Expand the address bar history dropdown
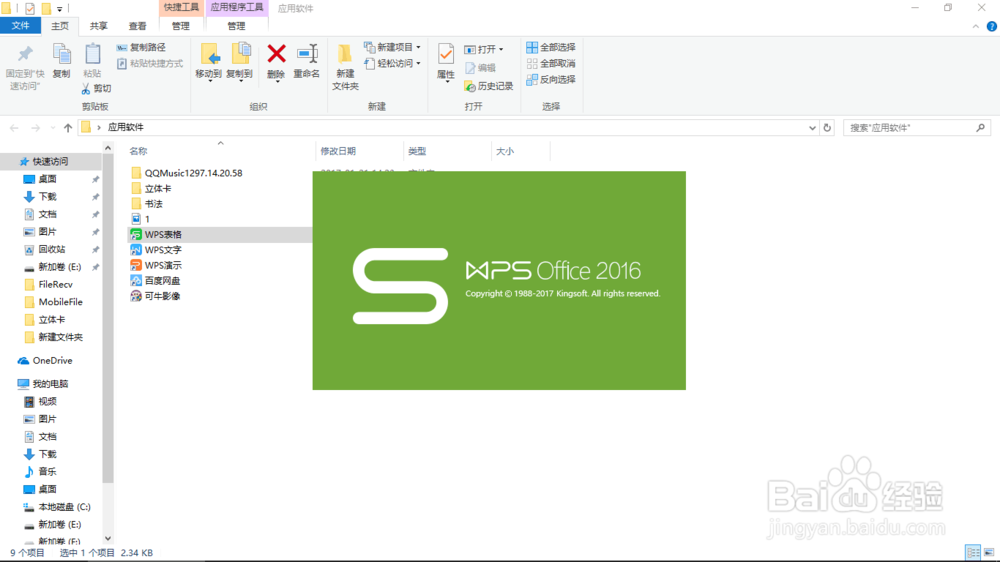The height and width of the screenshot is (562, 1000). point(812,128)
